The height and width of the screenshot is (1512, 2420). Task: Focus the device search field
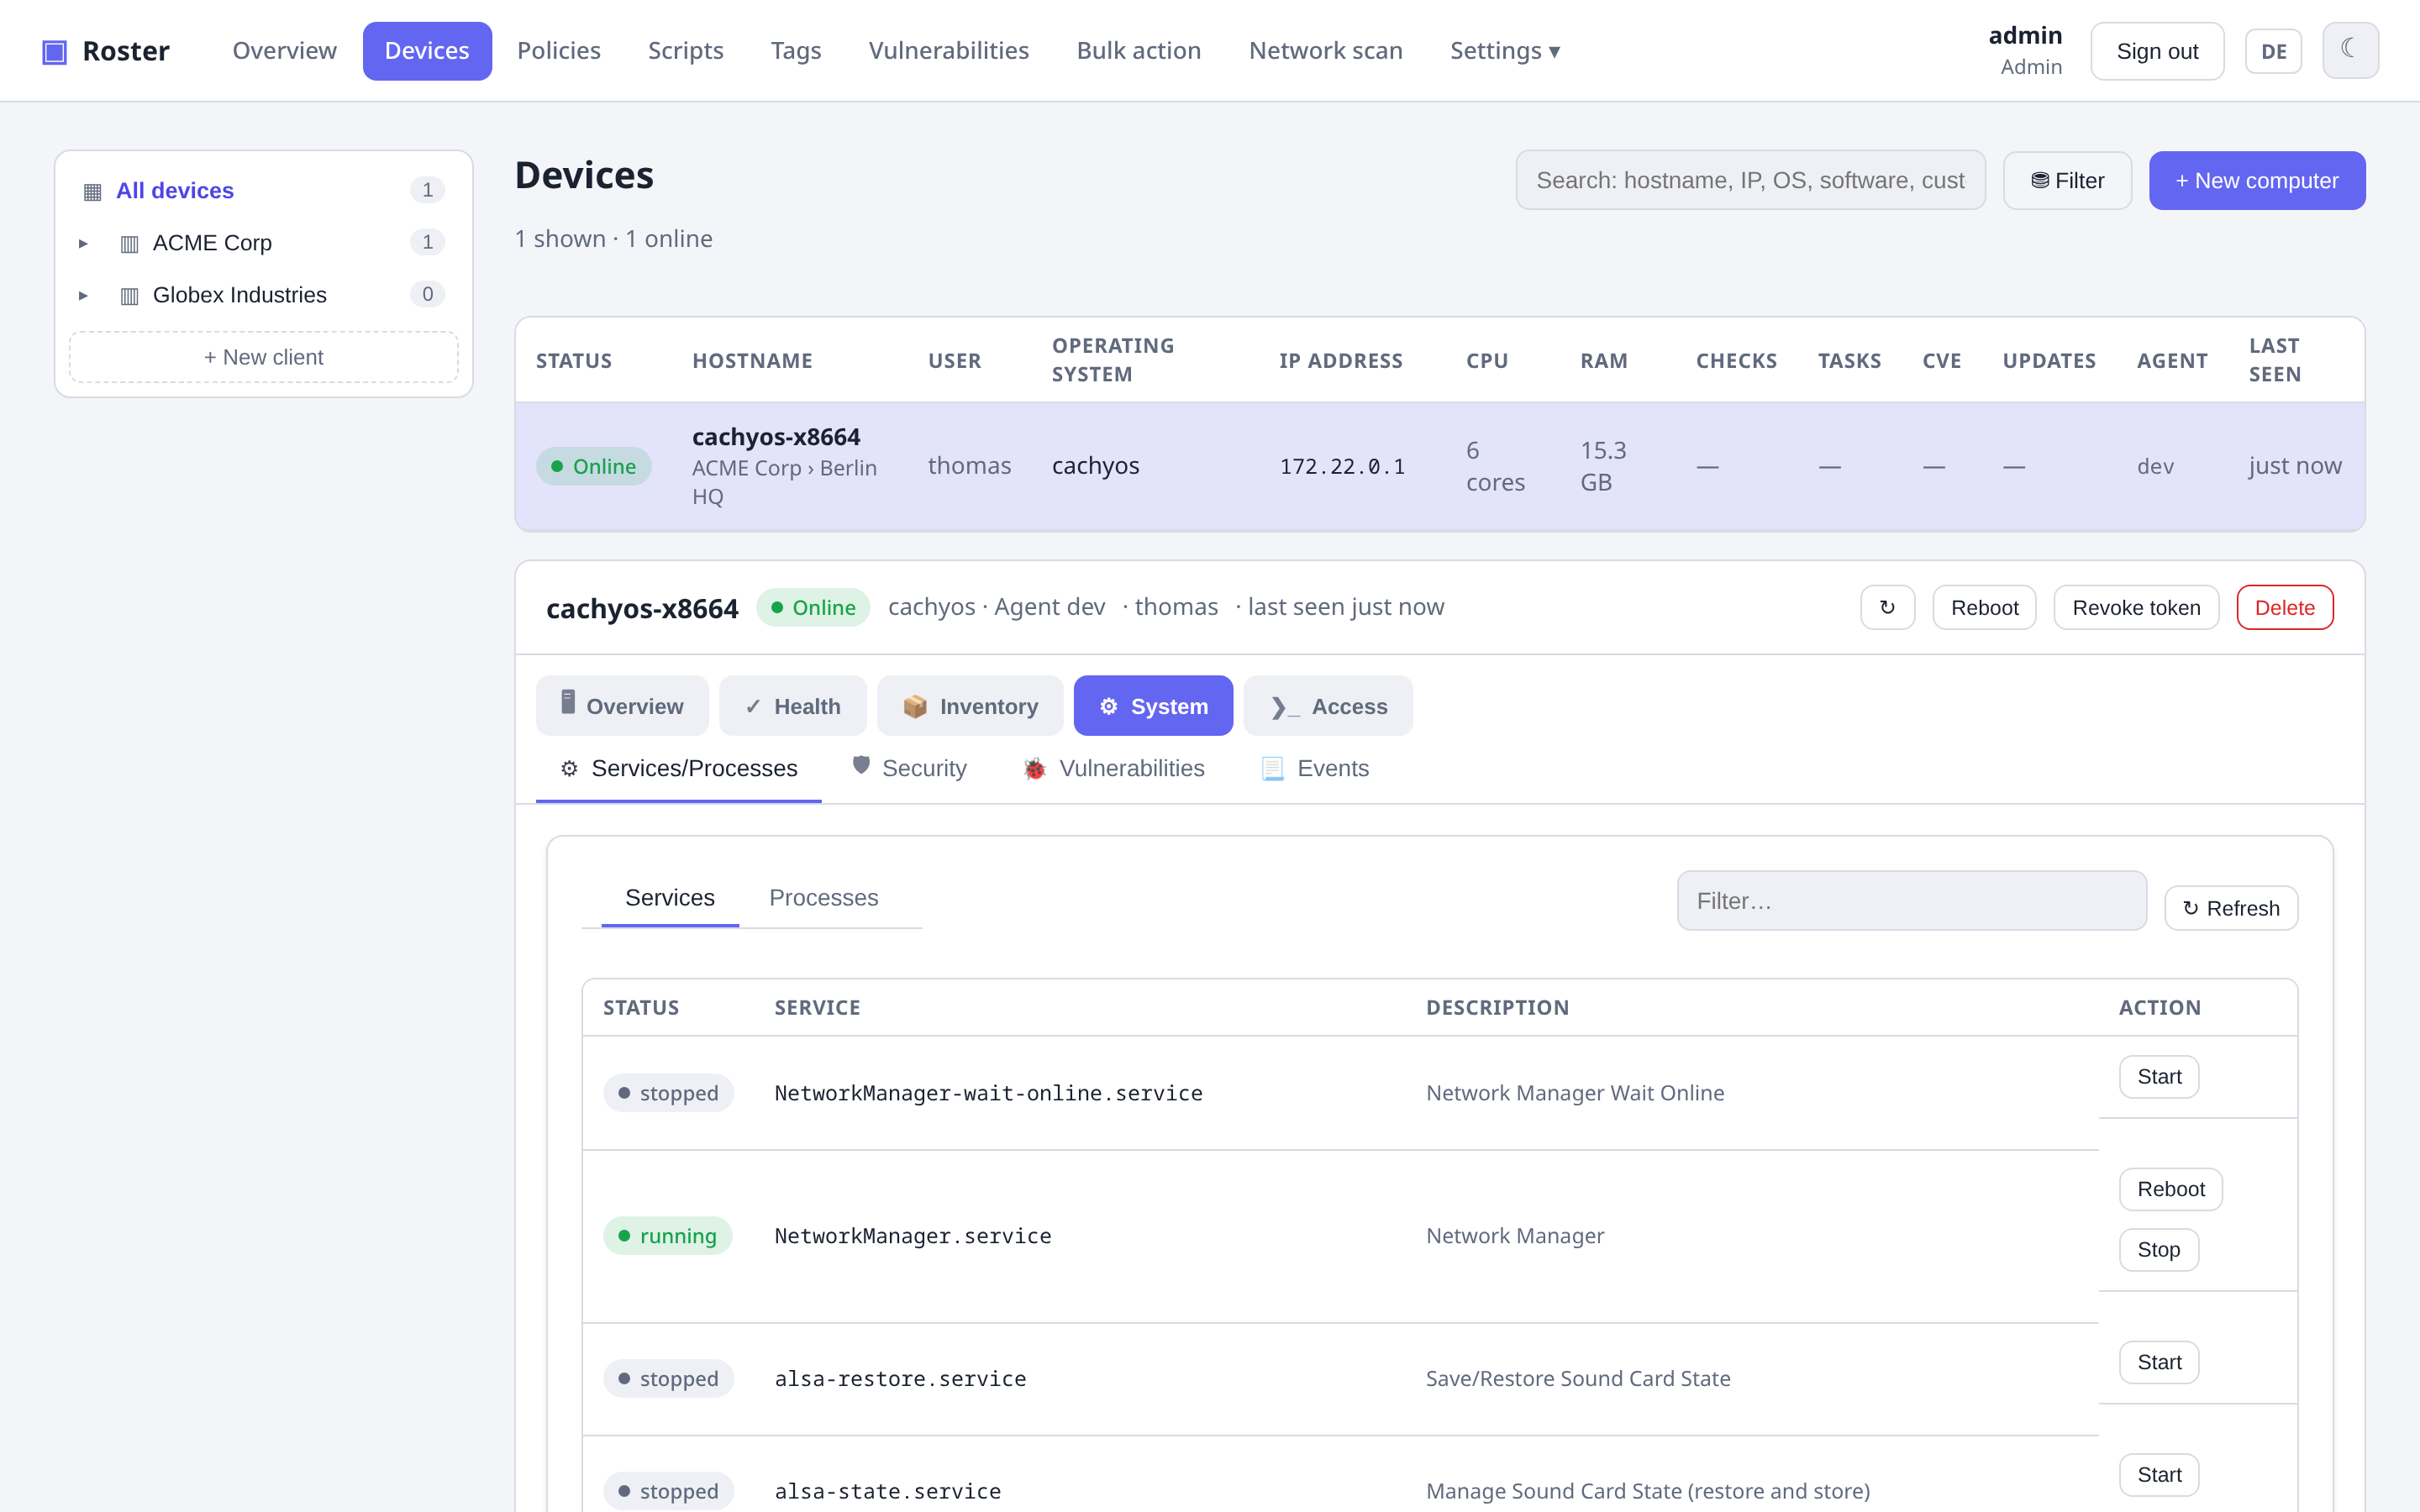pos(1750,180)
